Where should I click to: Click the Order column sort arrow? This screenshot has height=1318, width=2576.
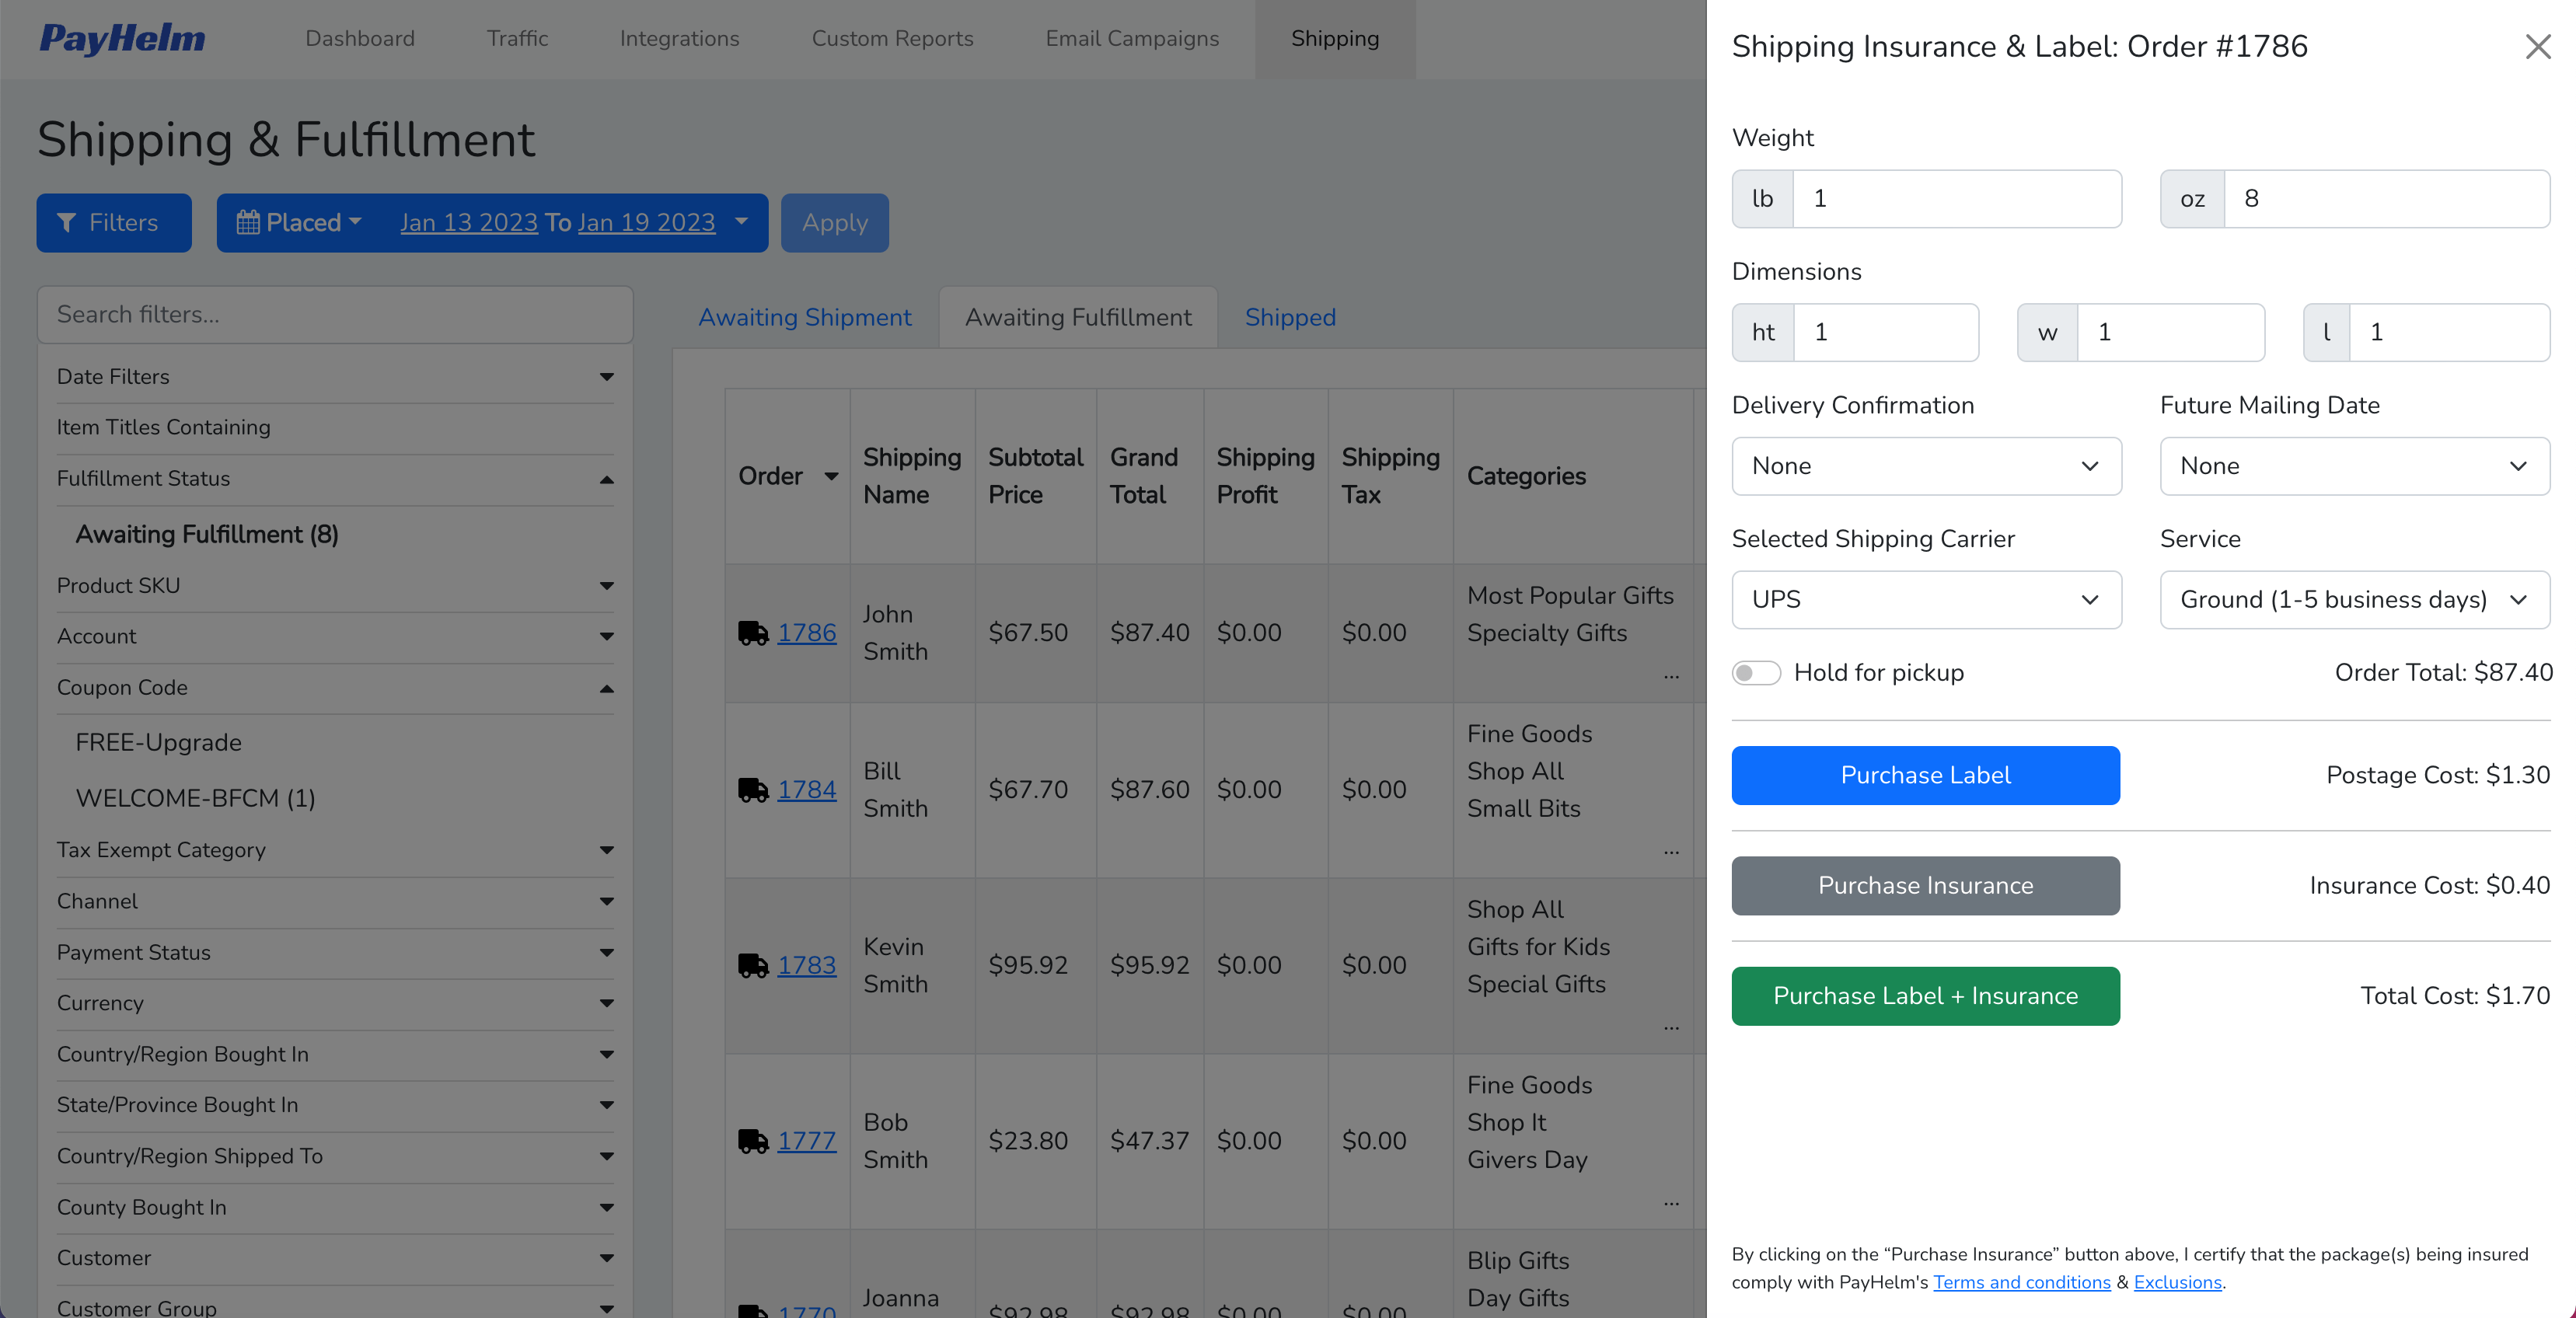[831, 477]
